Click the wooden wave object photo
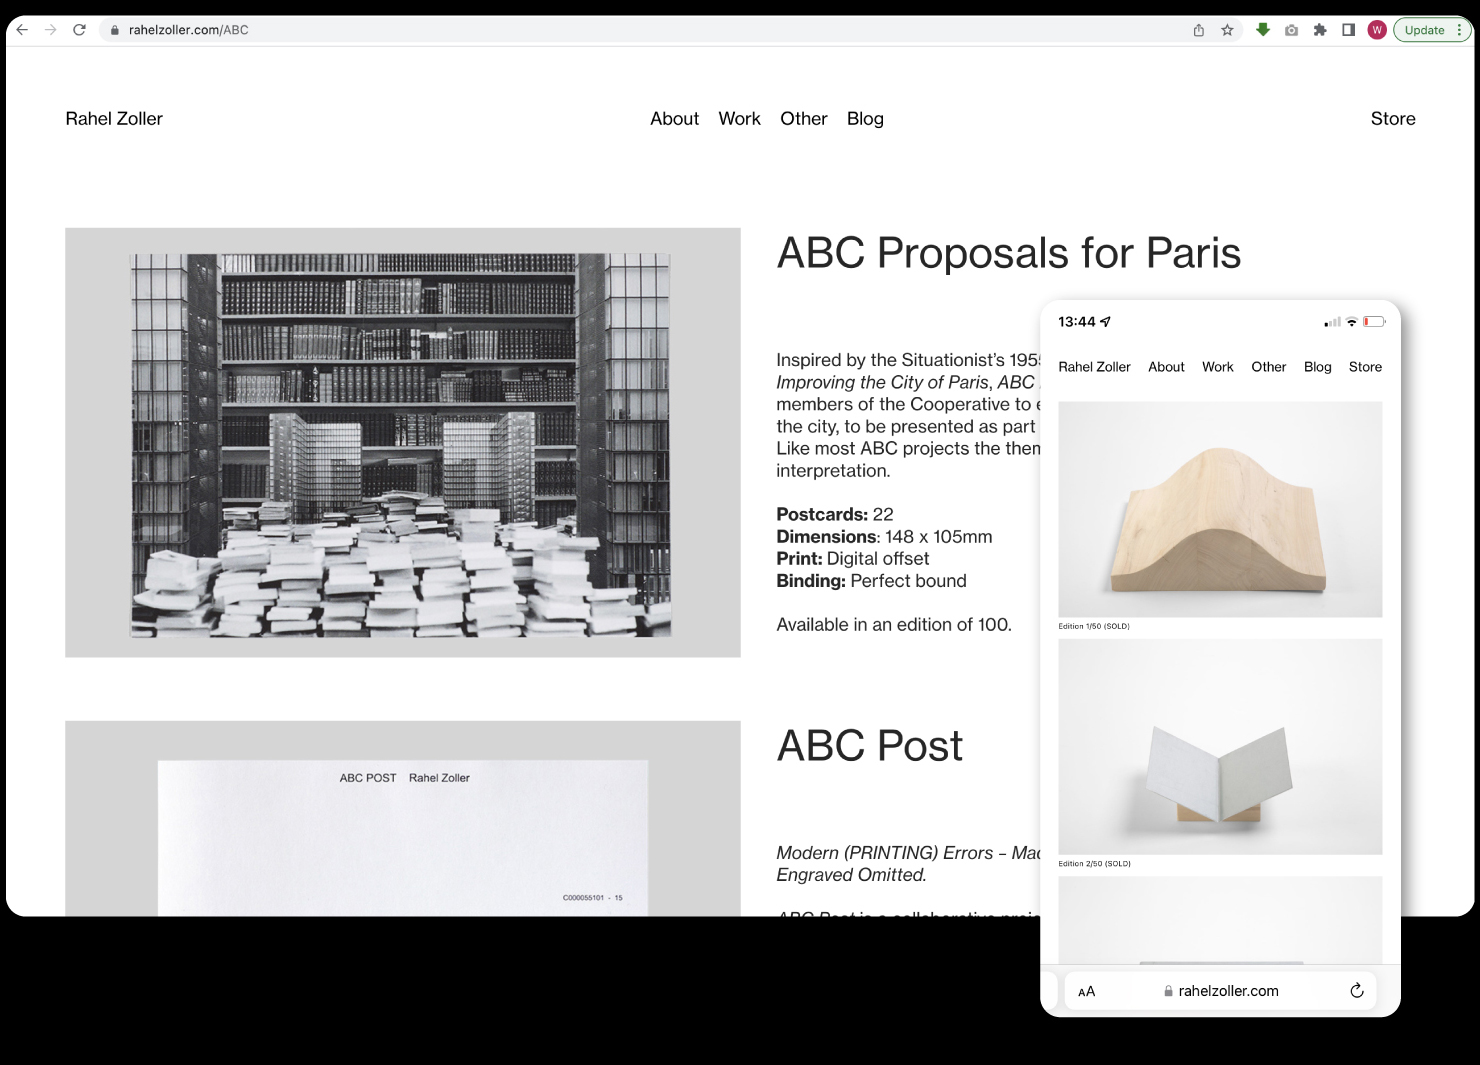The image size is (1480, 1065). 1220,510
